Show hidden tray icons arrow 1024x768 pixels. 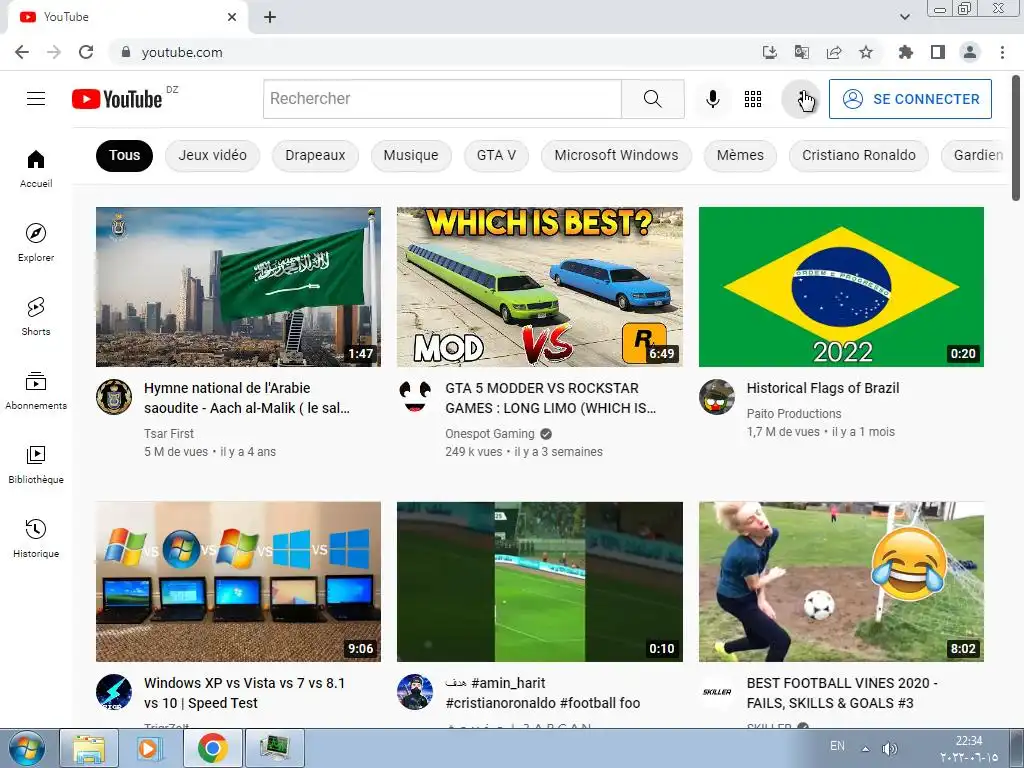coord(865,749)
